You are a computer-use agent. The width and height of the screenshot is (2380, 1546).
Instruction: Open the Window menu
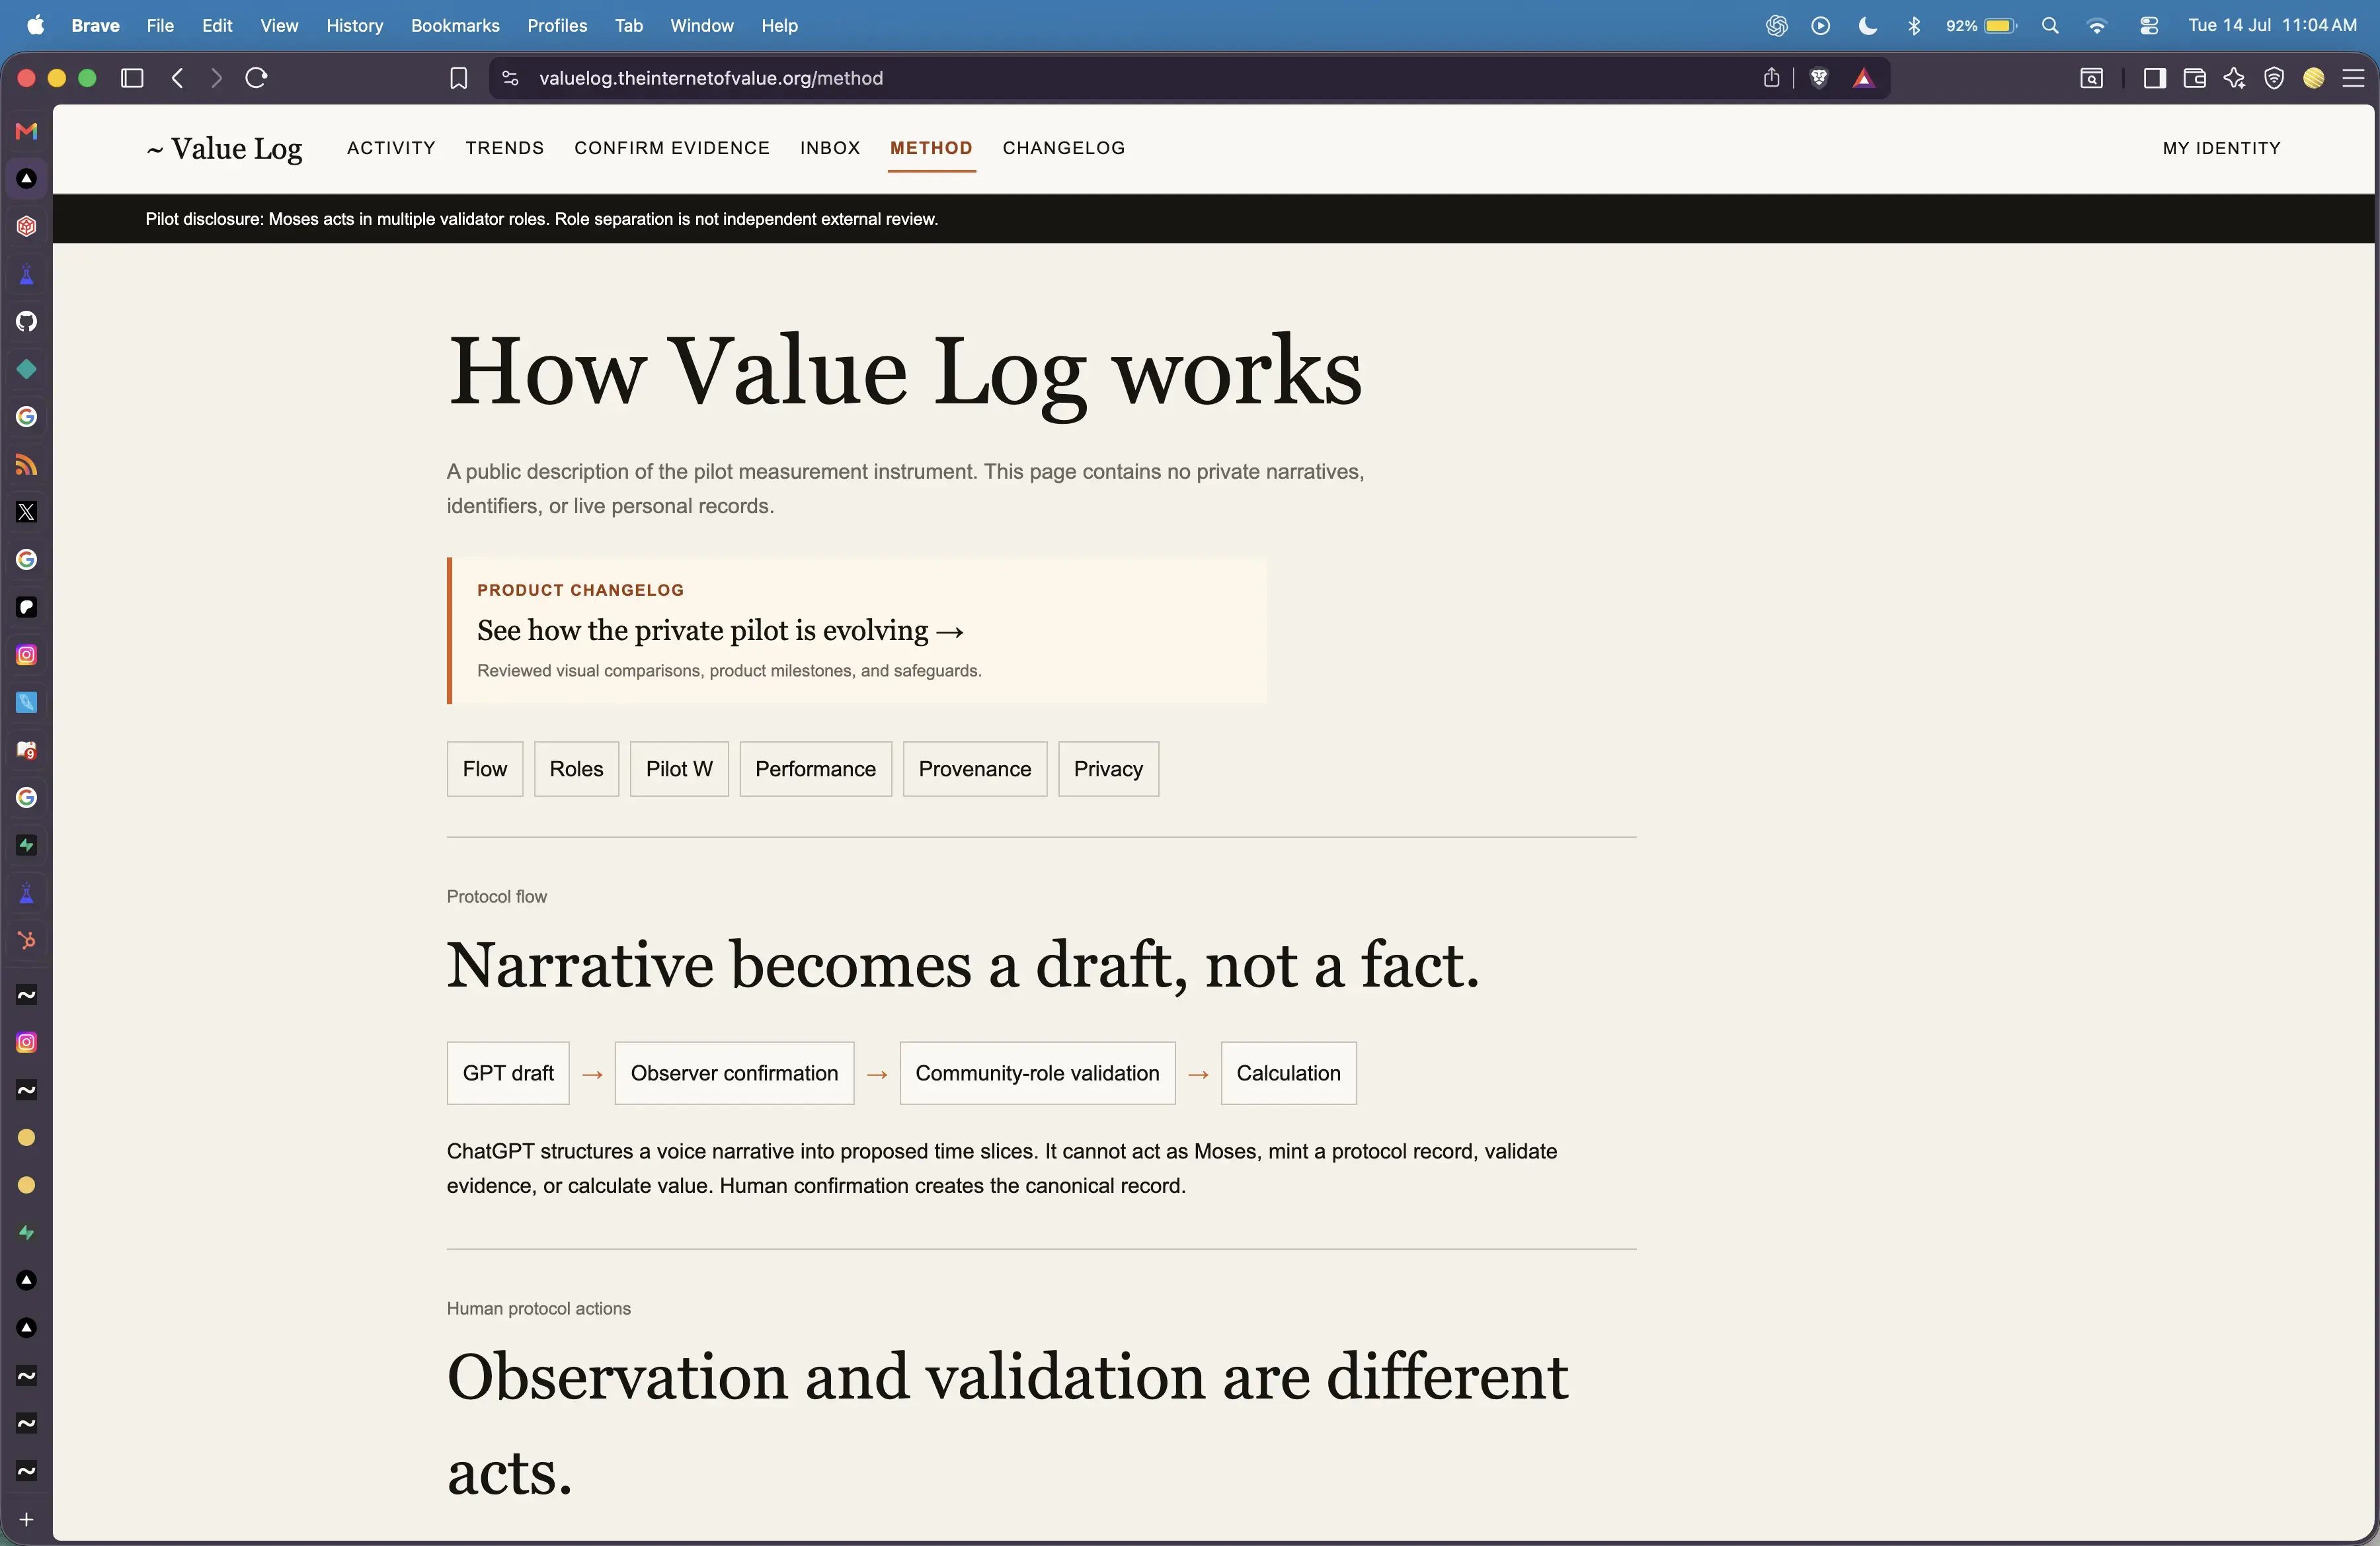(702, 26)
